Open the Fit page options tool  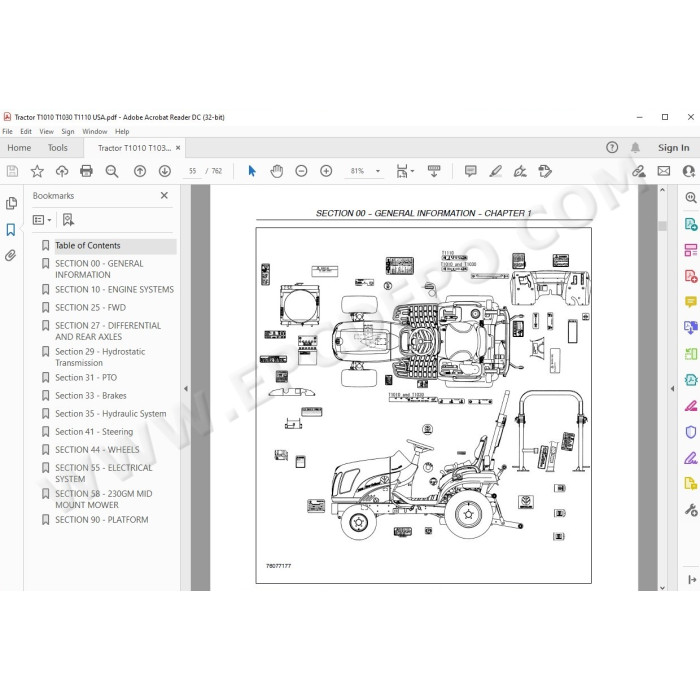tap(404, 171)
